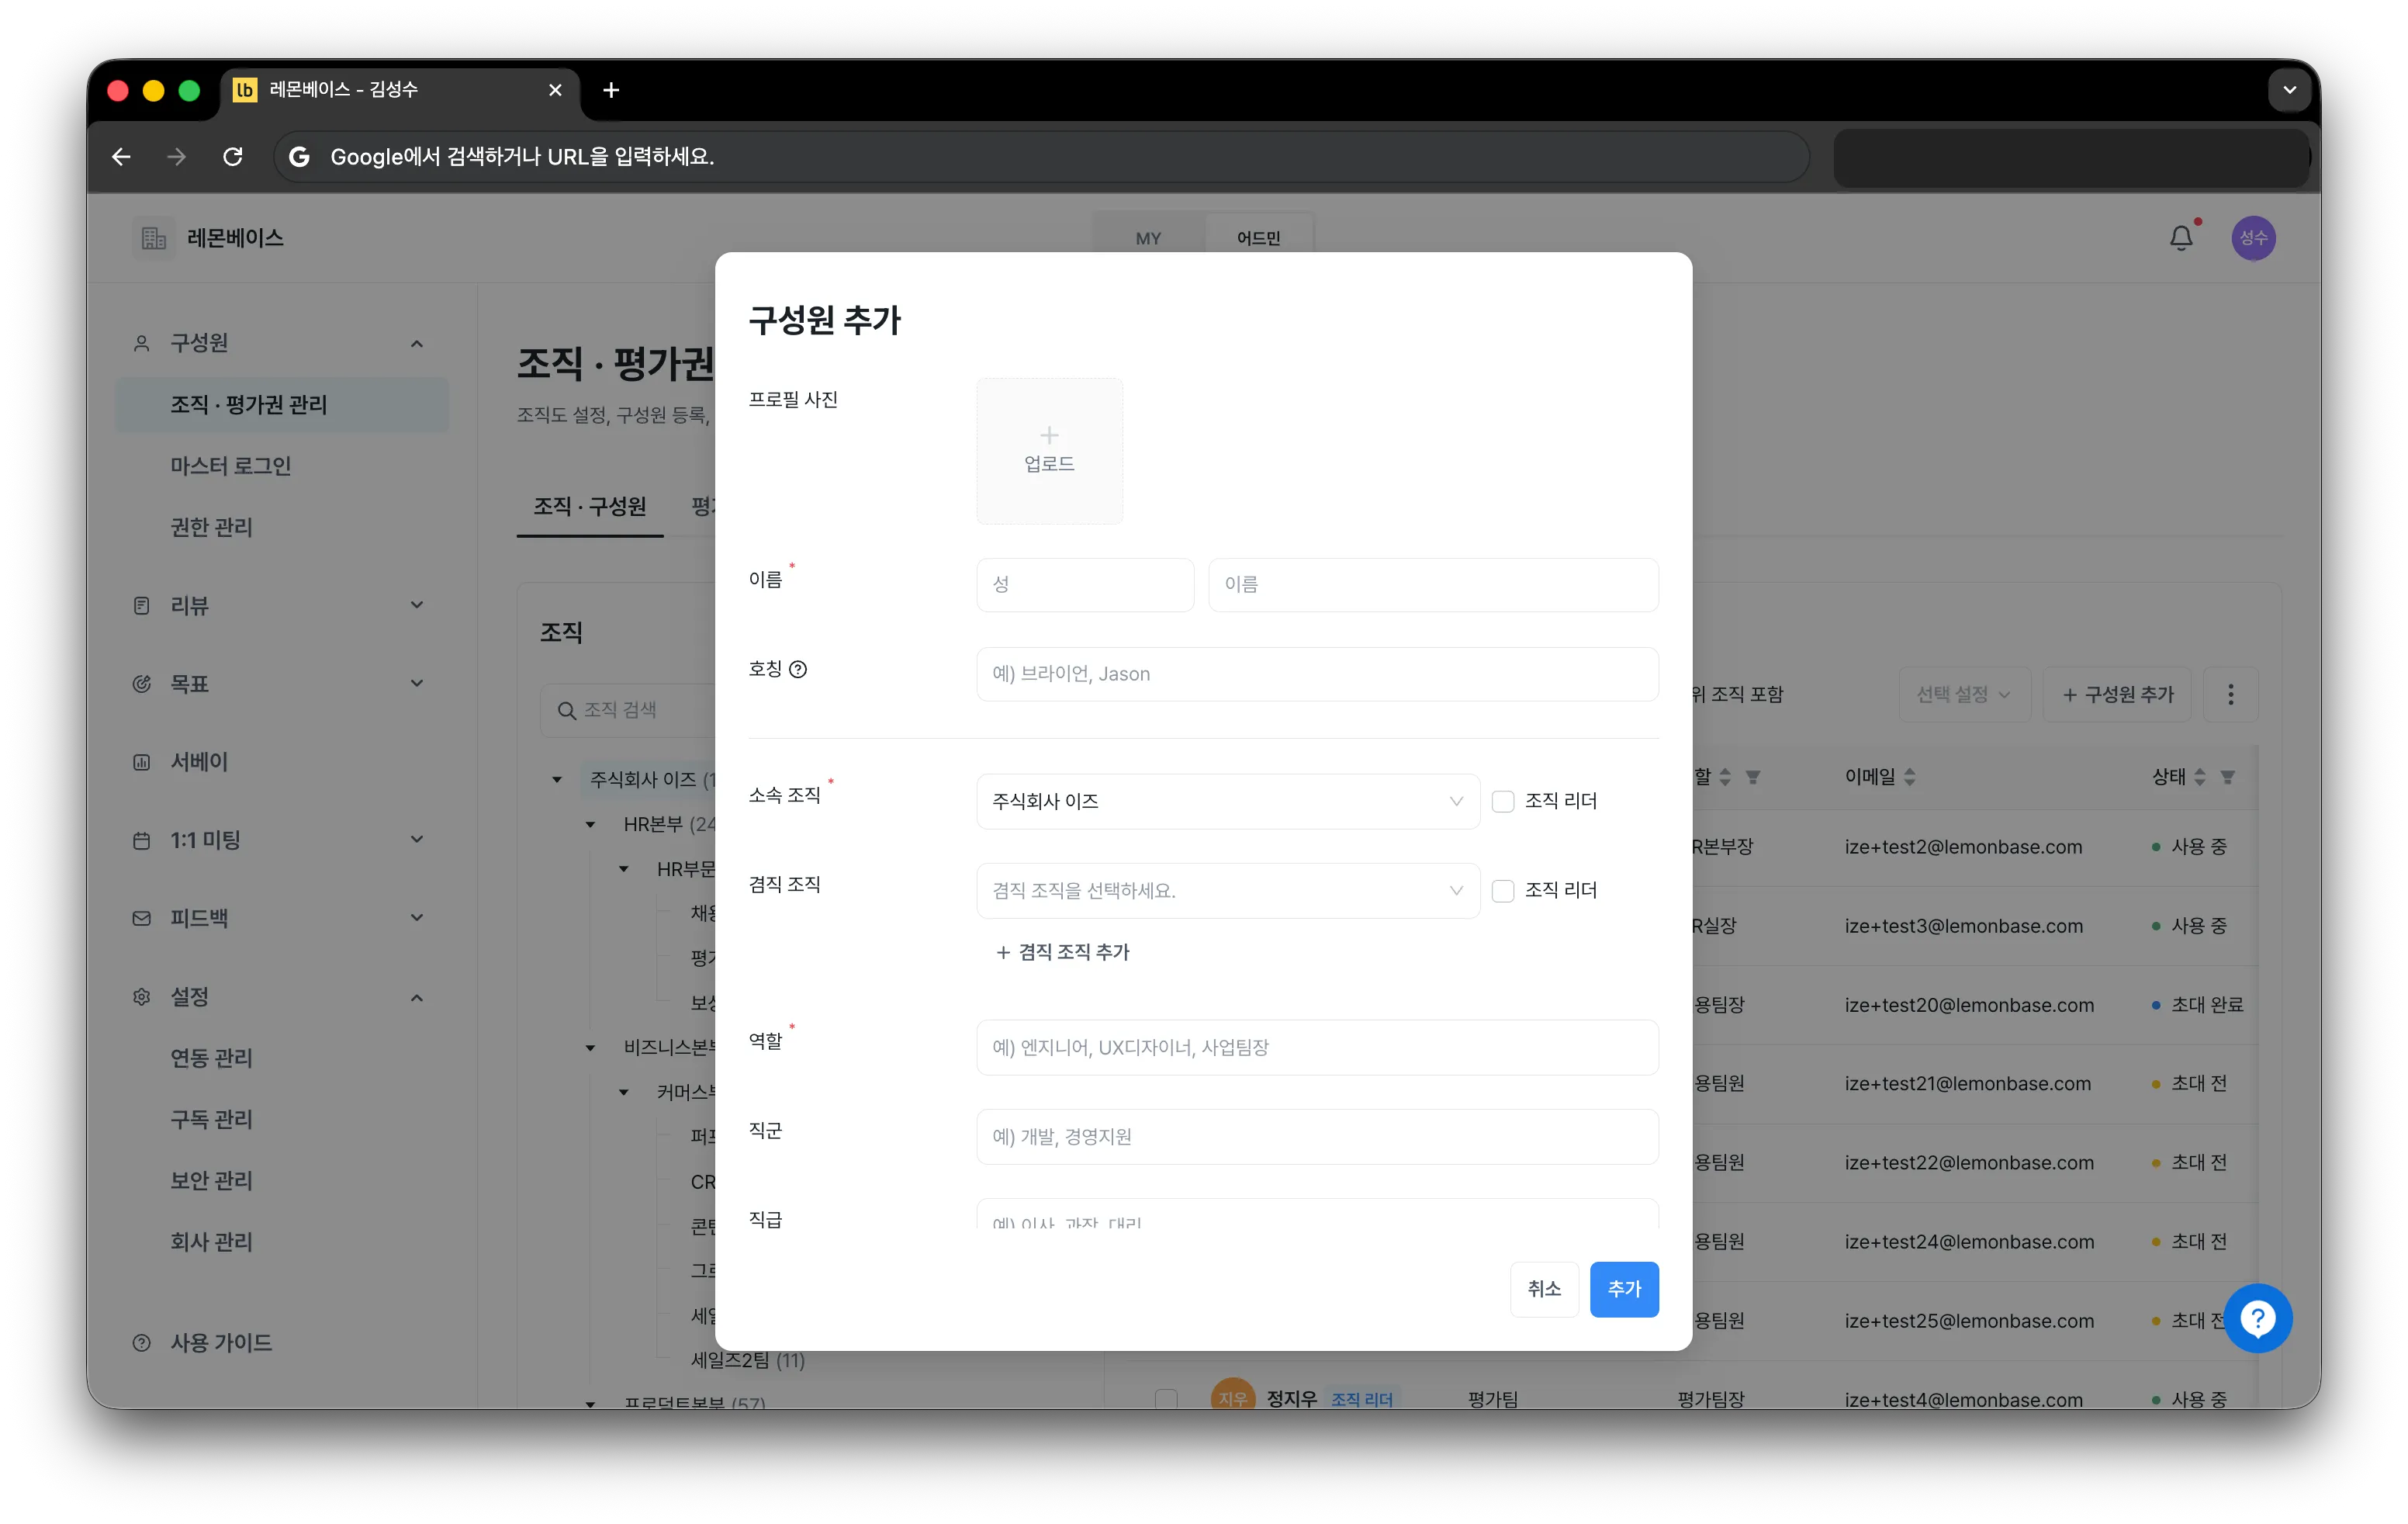The width and height of the screenshot is (2408, 1524).
Task: Open the three-dot more menu beside 구성원 추가
Action: (2230, 694)
